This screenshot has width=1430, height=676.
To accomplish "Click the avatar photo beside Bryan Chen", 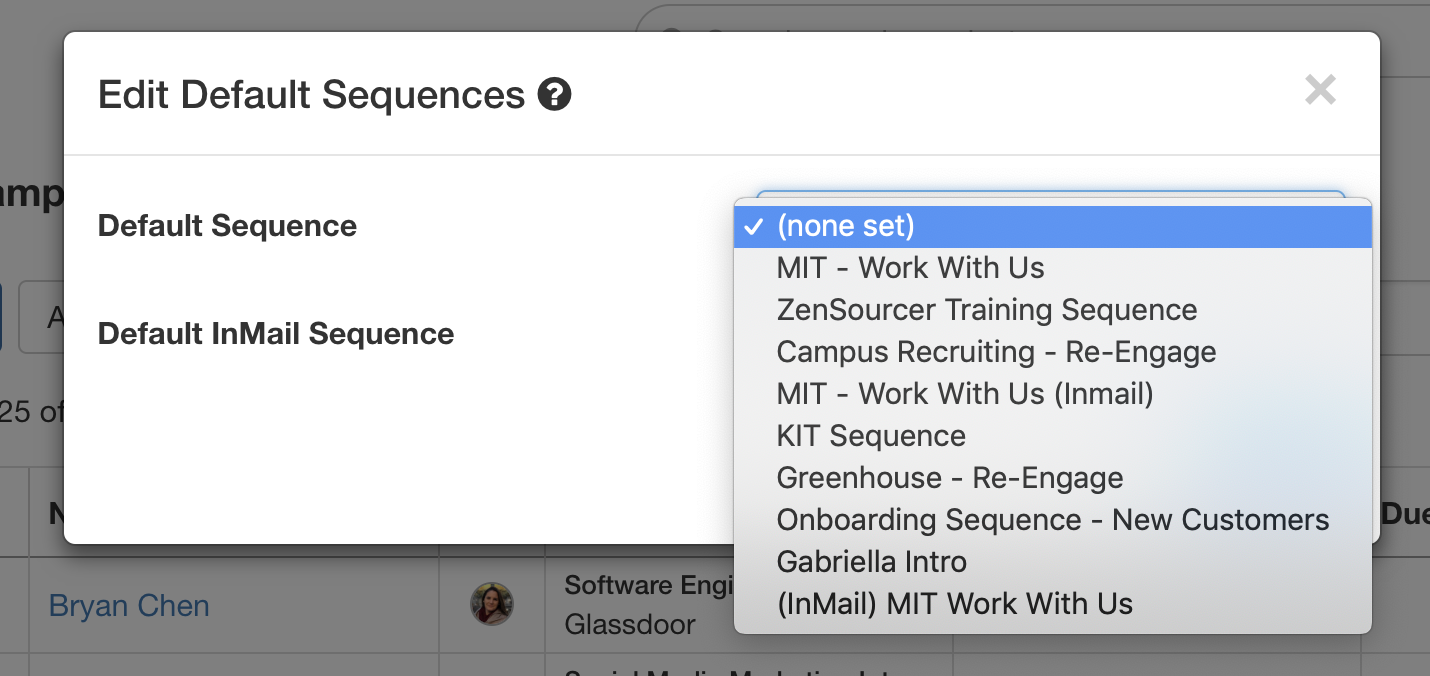I will pos(492,604).
